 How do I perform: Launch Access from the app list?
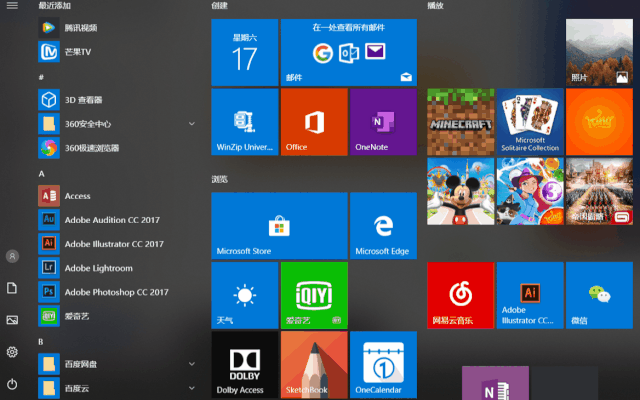pyautogui.click(x=117, y=196)
